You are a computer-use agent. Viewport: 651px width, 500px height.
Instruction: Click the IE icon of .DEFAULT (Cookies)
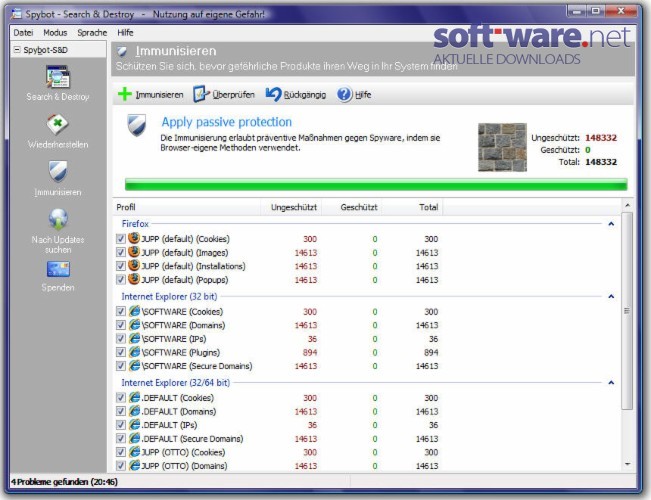click(134, 397)
